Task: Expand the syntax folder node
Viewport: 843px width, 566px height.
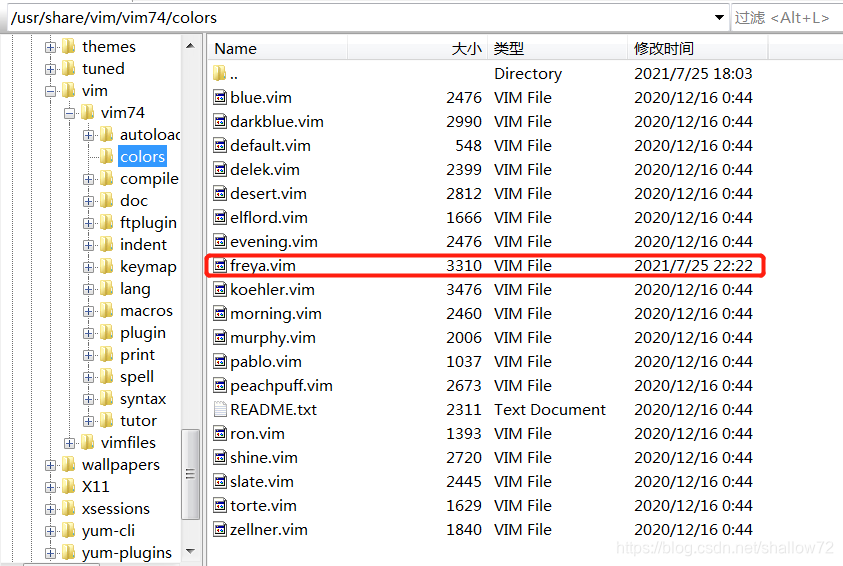Action: click(x=89, y=399)
